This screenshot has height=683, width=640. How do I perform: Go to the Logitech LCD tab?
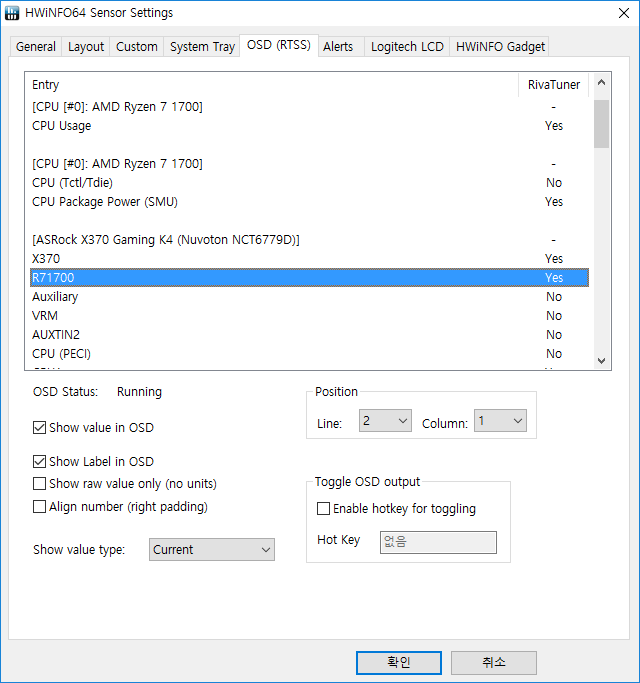(407, 47)
